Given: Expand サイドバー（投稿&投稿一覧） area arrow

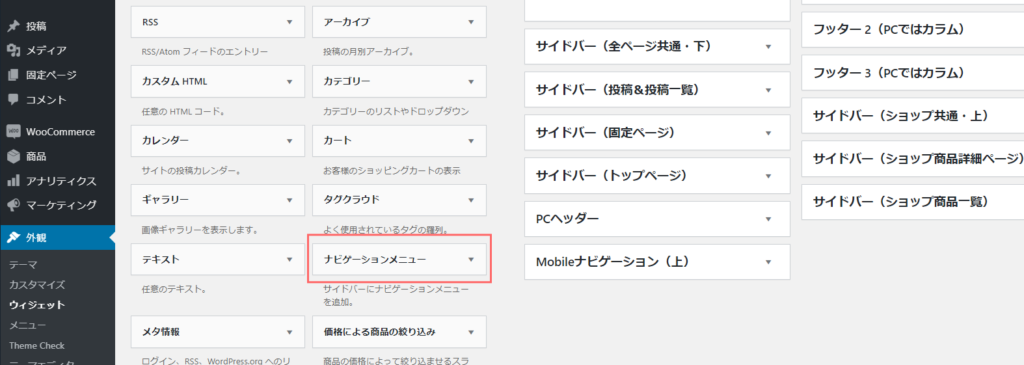Looking at the screenshot, I should coord(769,89).
